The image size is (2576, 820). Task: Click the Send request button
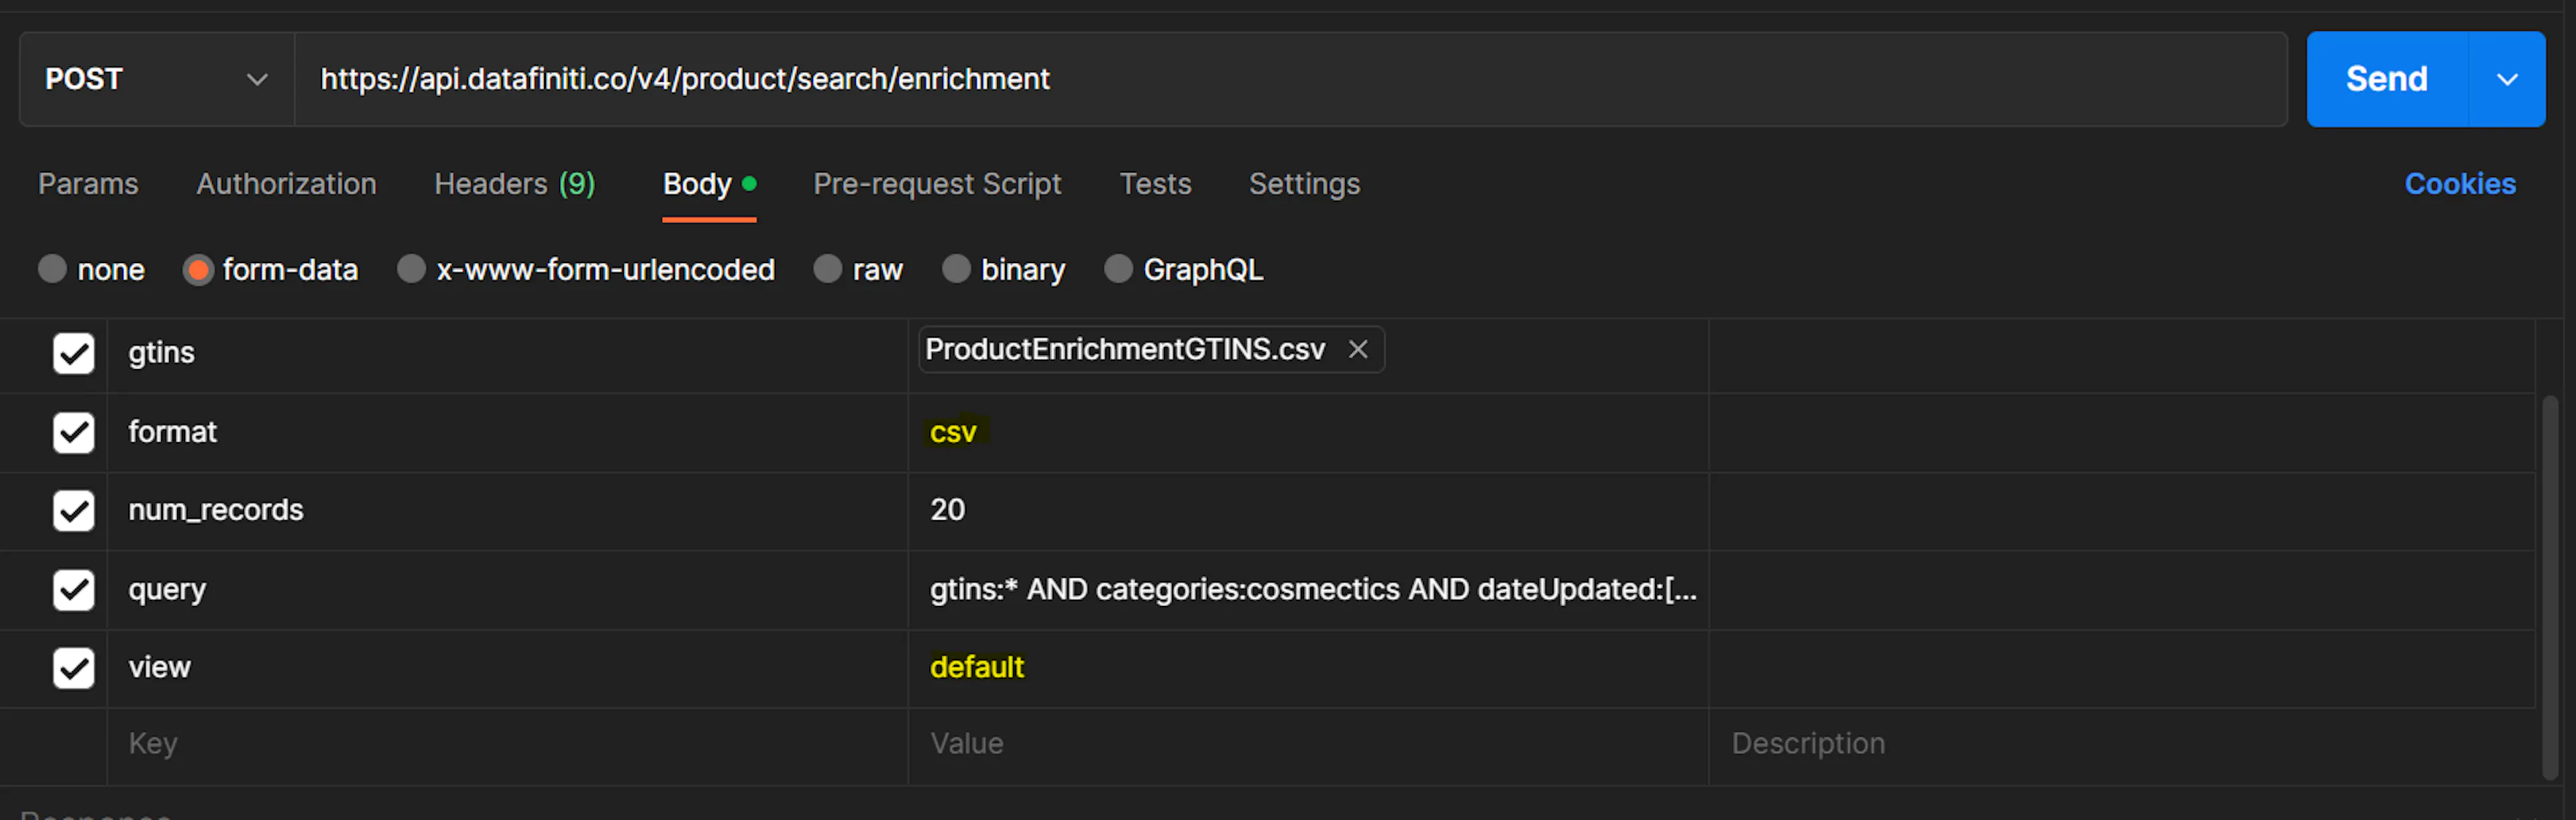click(2386, 79)
